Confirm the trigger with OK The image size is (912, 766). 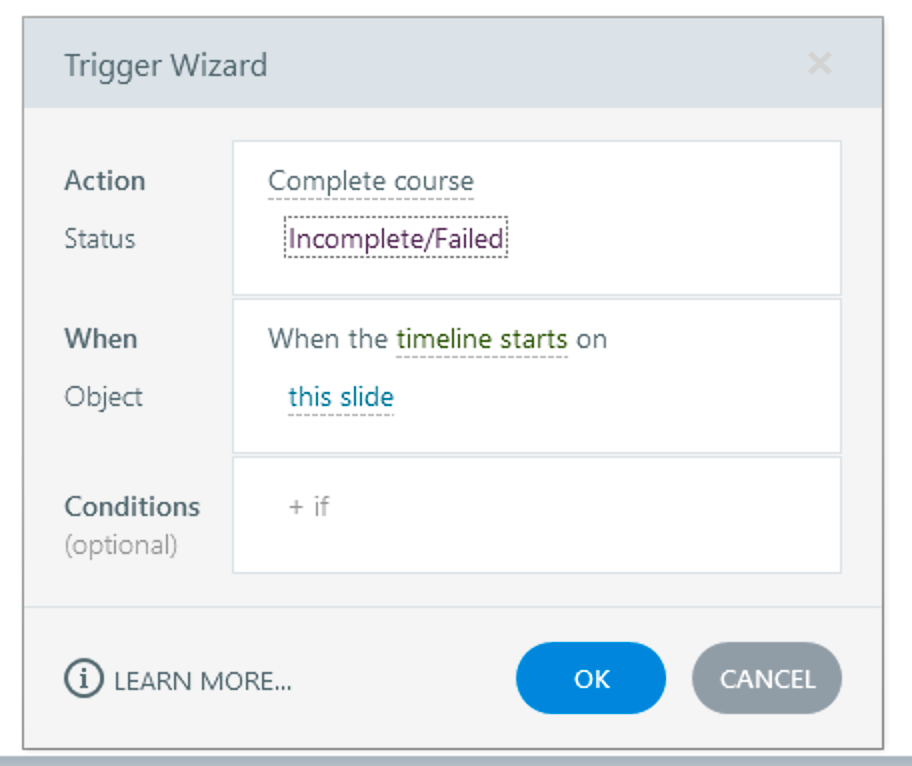pos(591,679)
